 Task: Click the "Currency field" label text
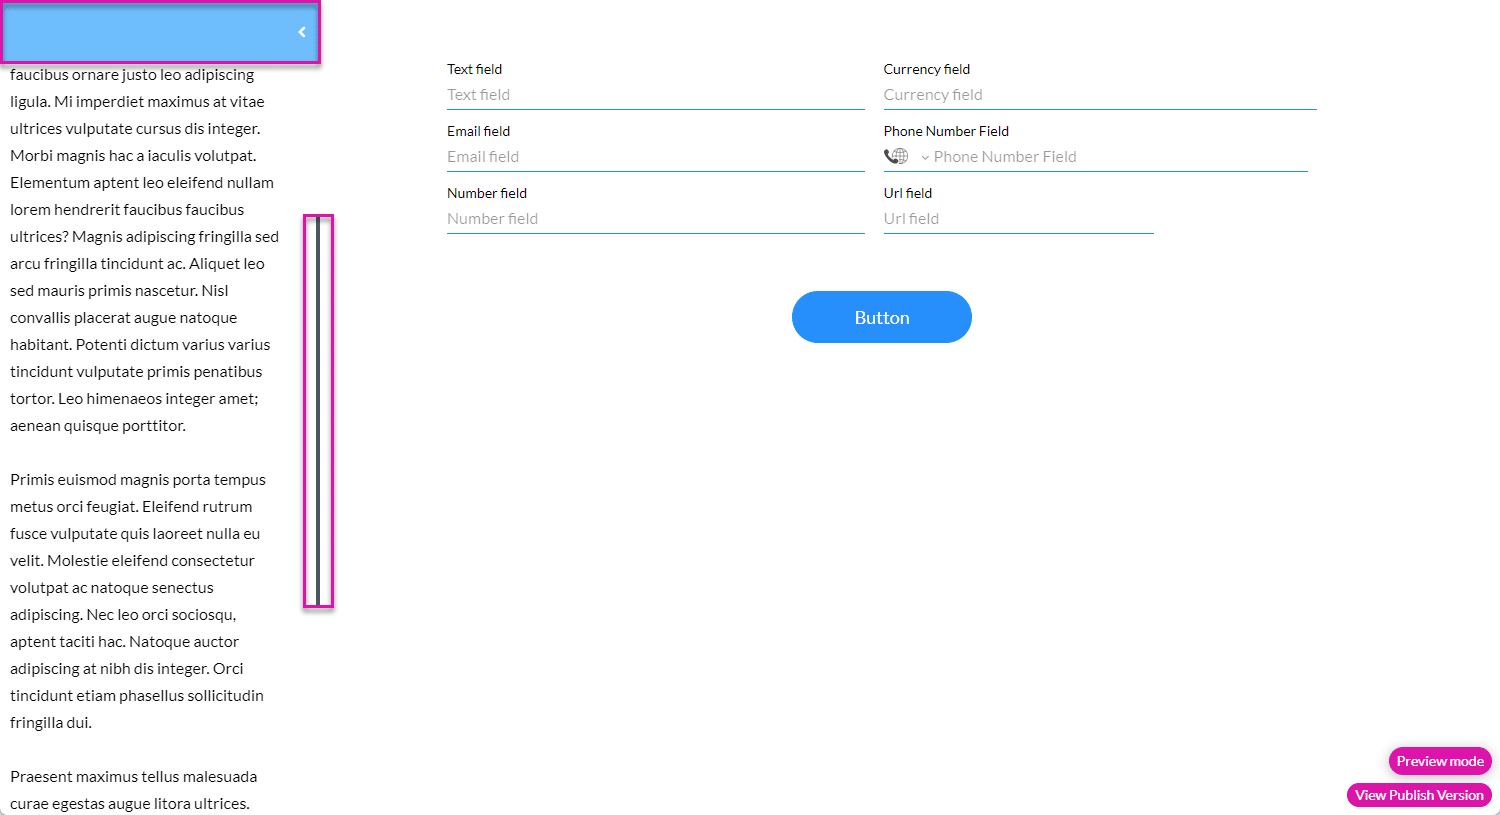click(x=926, y=69)
